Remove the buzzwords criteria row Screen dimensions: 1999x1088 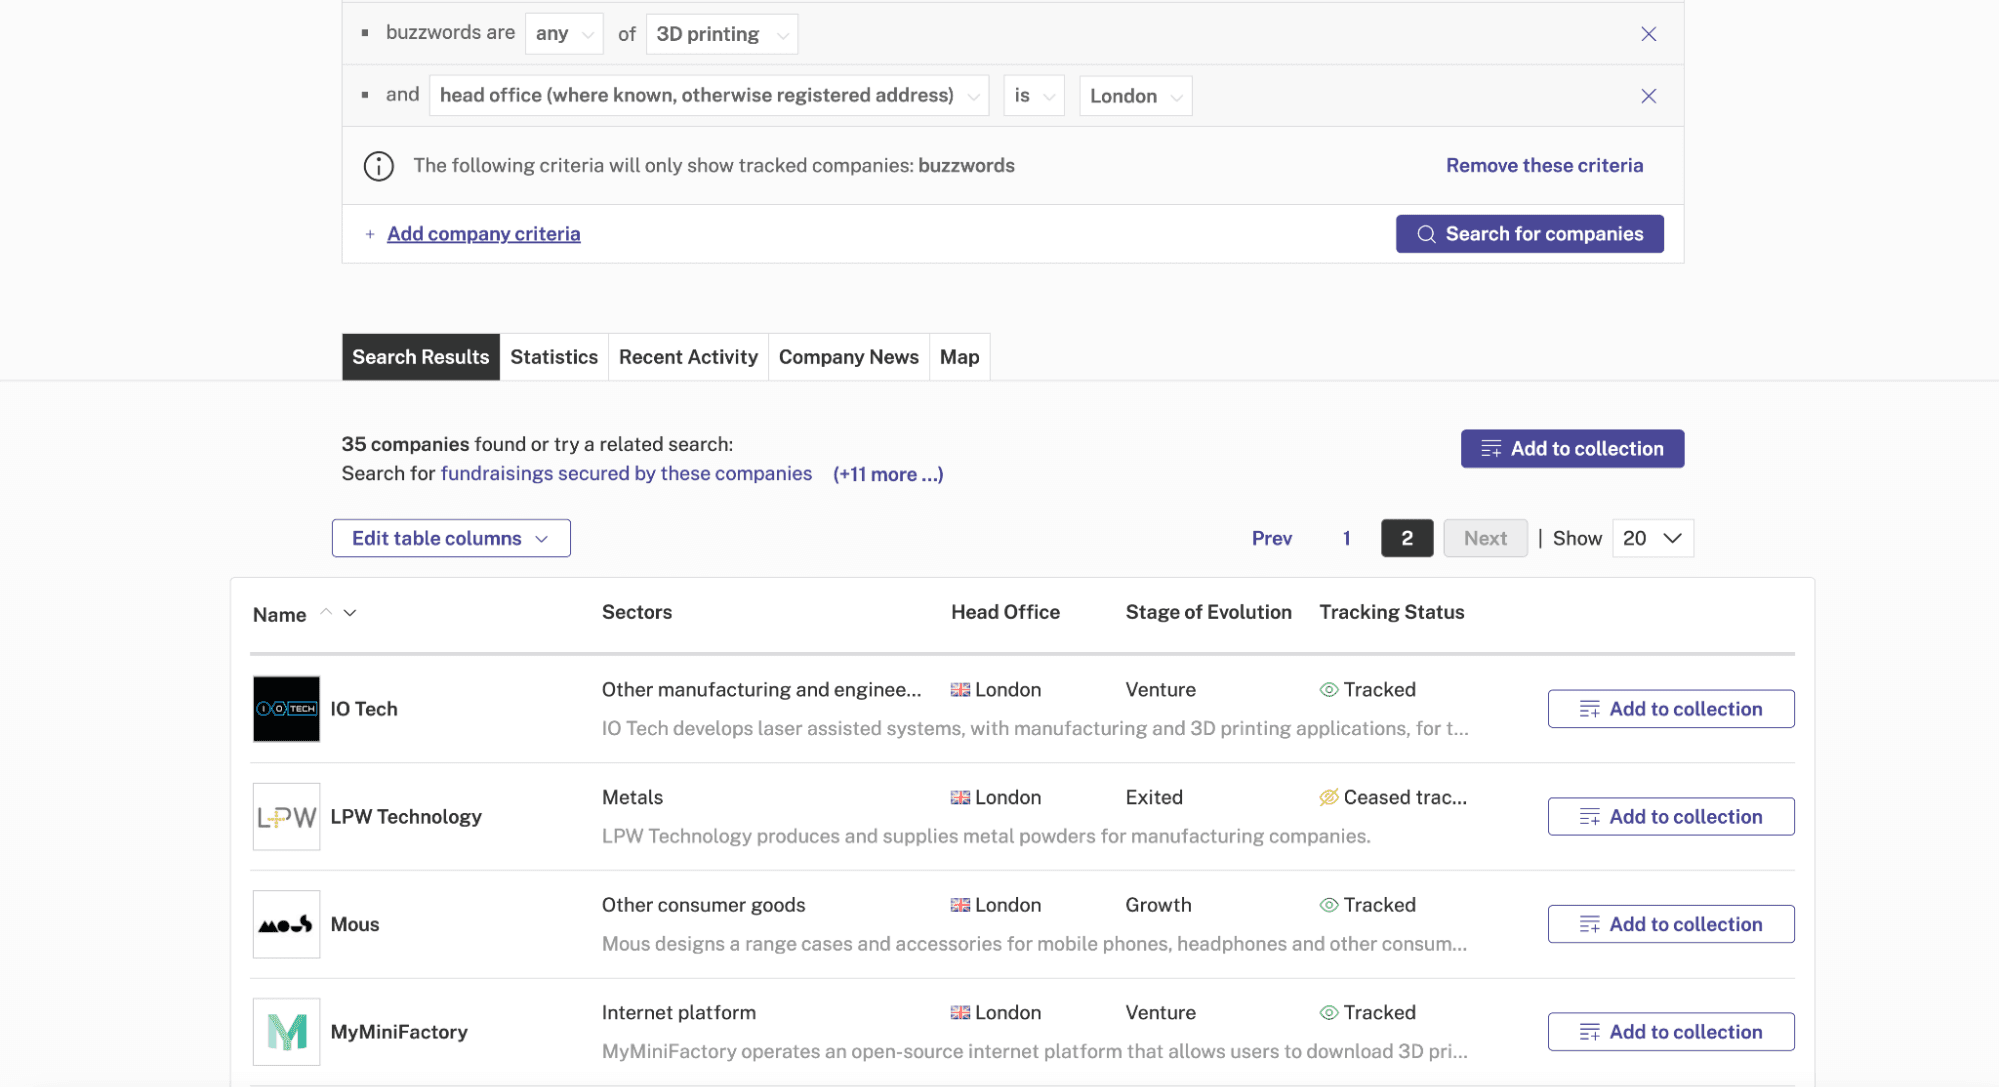click(1648, 34)
